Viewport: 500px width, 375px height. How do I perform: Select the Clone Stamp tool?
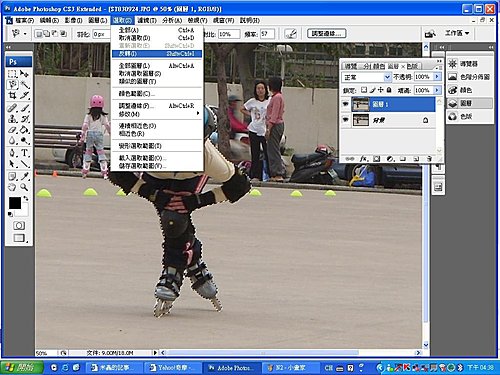click(13, 119)
